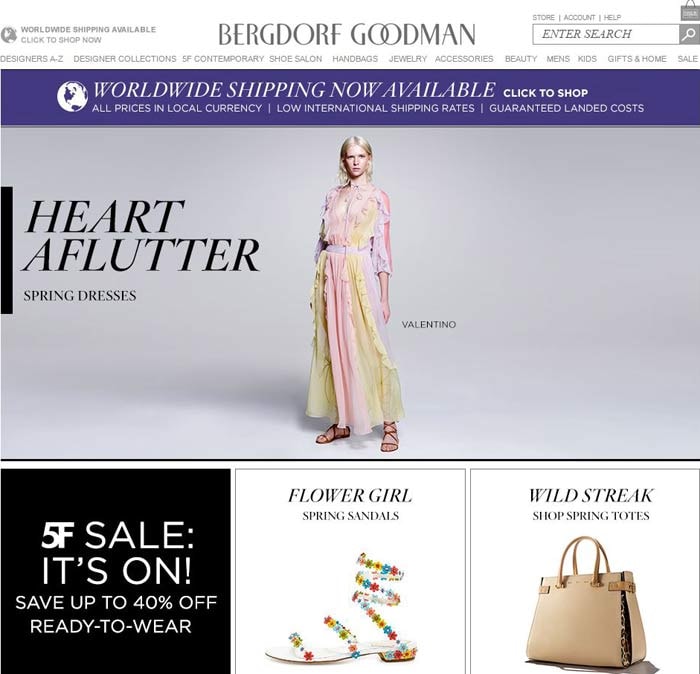Select Handbags in navigation bar

355,58
